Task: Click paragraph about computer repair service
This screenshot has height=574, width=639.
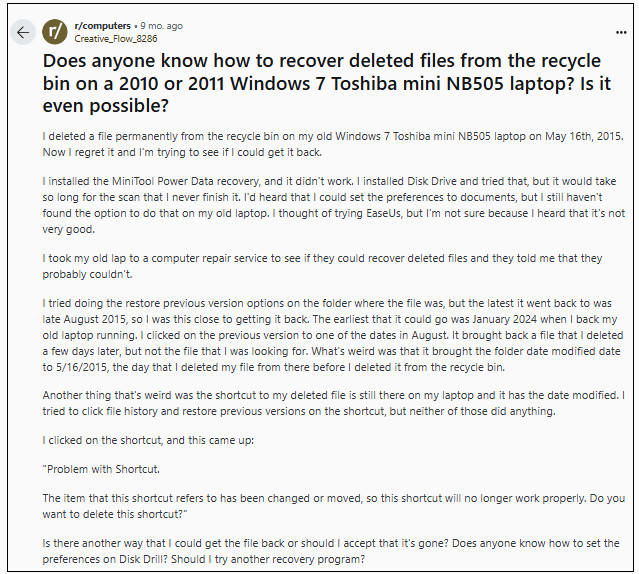Action: [x=322, y=266]
